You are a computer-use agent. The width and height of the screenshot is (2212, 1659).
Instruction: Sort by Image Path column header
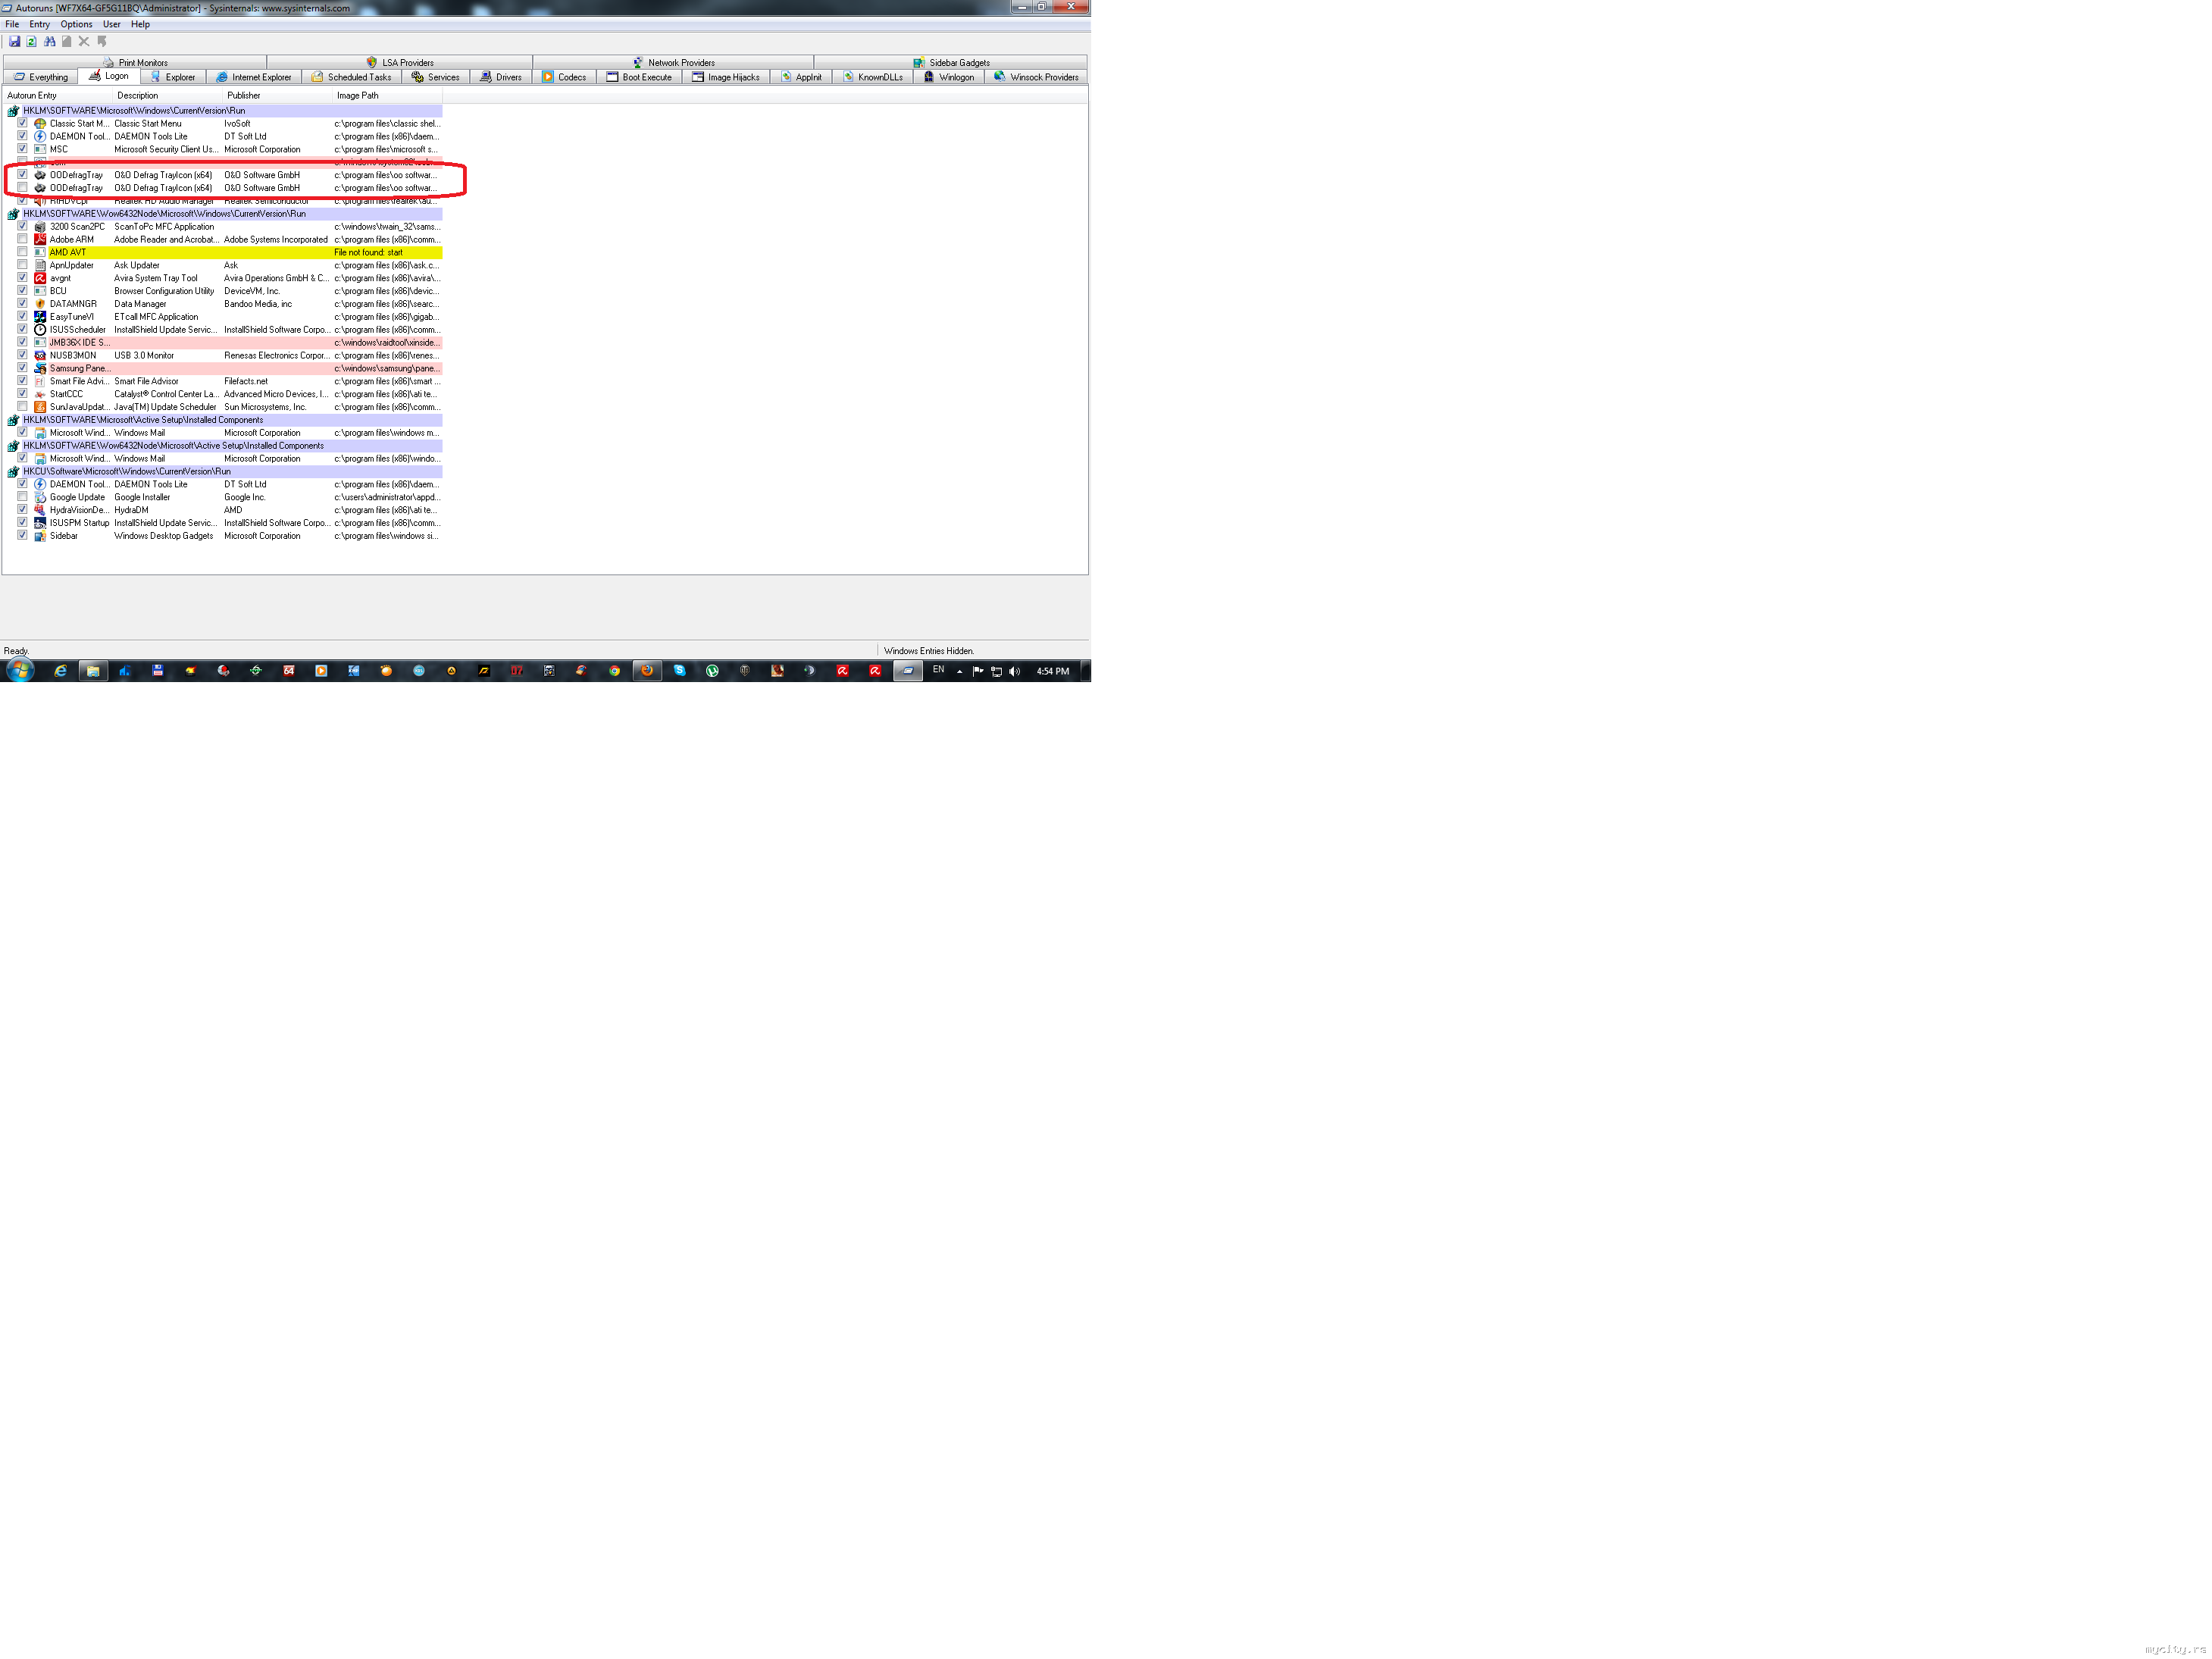(x=357, y=96)
